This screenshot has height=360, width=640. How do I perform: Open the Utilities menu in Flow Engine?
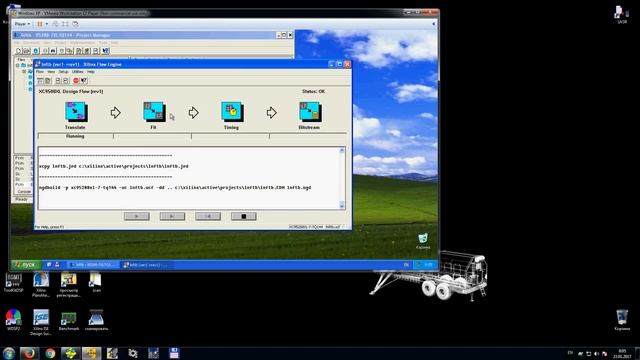click(78, 72)
